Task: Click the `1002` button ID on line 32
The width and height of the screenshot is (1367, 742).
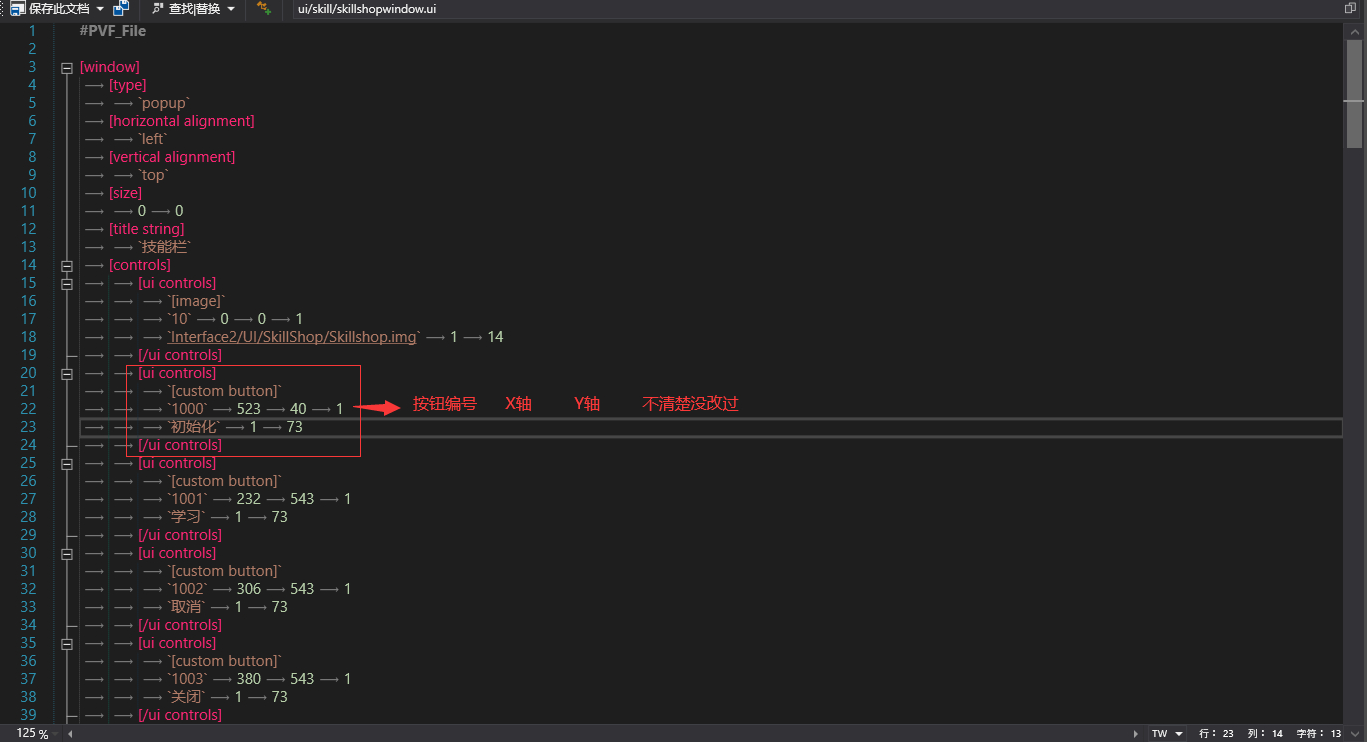Action: (187, 589)
